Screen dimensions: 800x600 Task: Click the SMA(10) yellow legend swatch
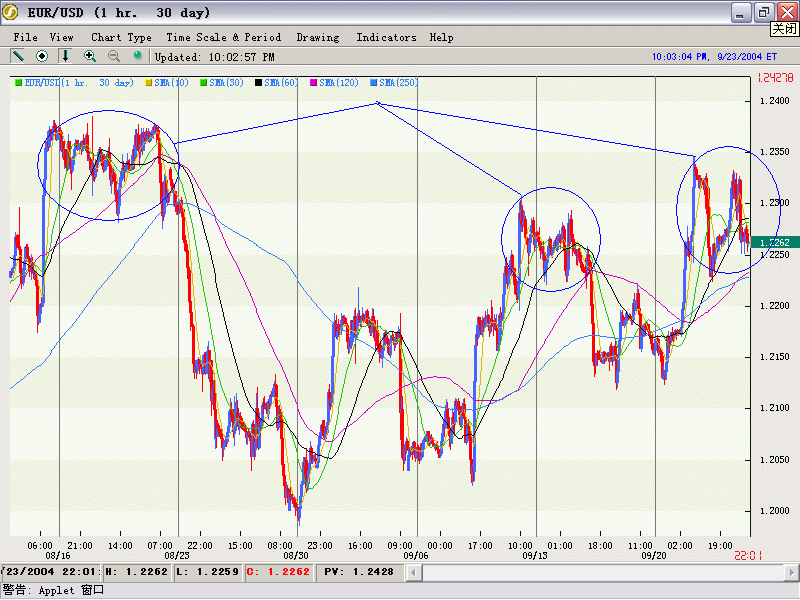pos(149,83)
